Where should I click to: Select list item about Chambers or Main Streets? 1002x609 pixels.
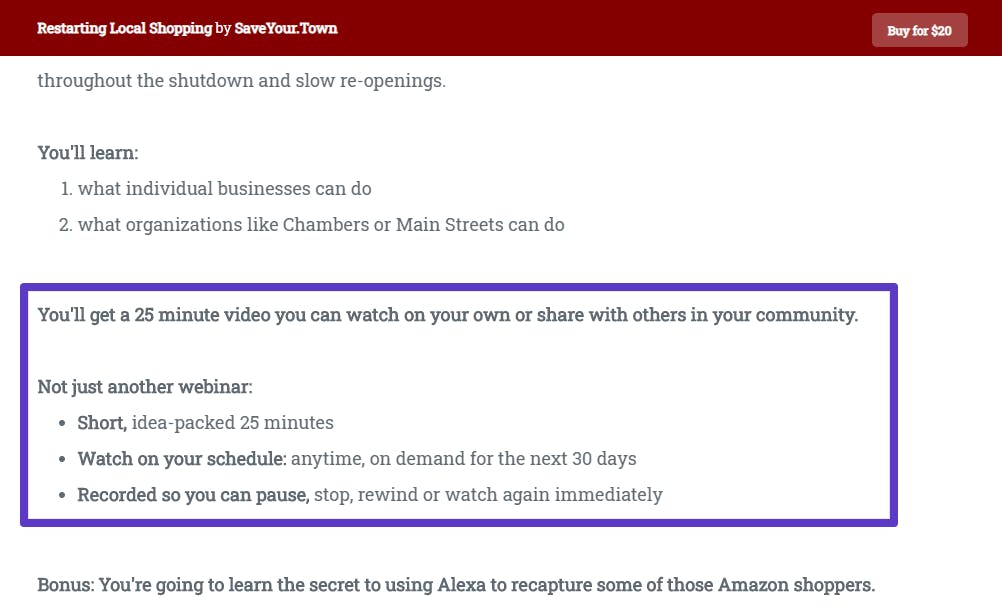tap(321, 224)
